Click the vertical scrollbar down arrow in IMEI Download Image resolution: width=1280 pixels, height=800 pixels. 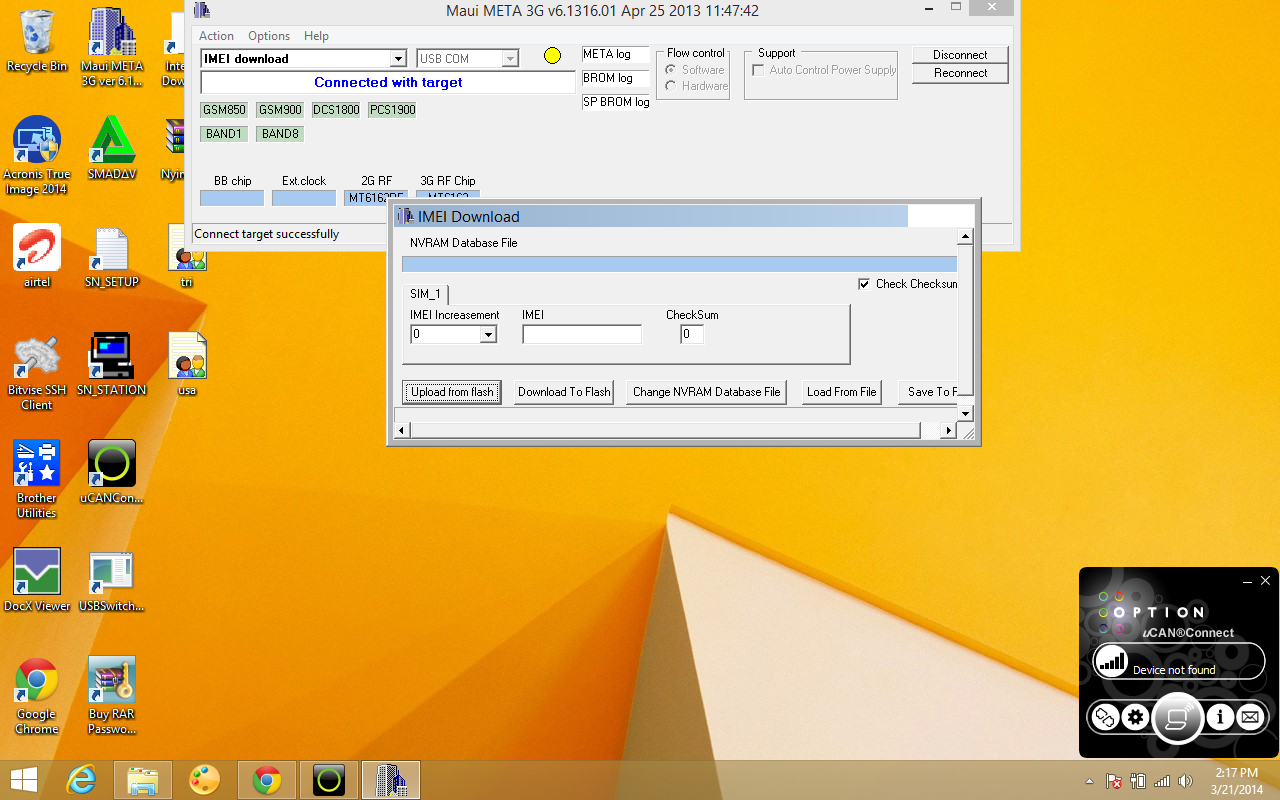coord(965,413)
